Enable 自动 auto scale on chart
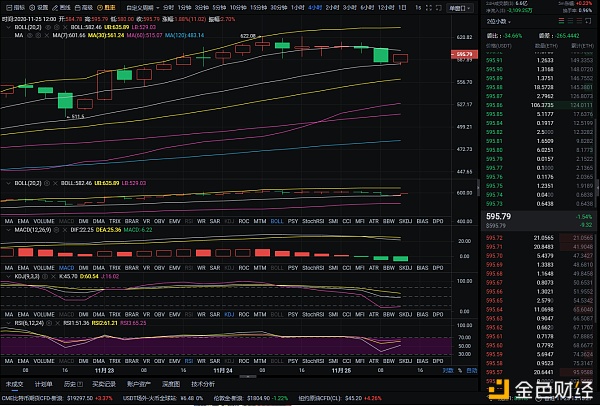600x406 pixels. click(x=472, y=370)
